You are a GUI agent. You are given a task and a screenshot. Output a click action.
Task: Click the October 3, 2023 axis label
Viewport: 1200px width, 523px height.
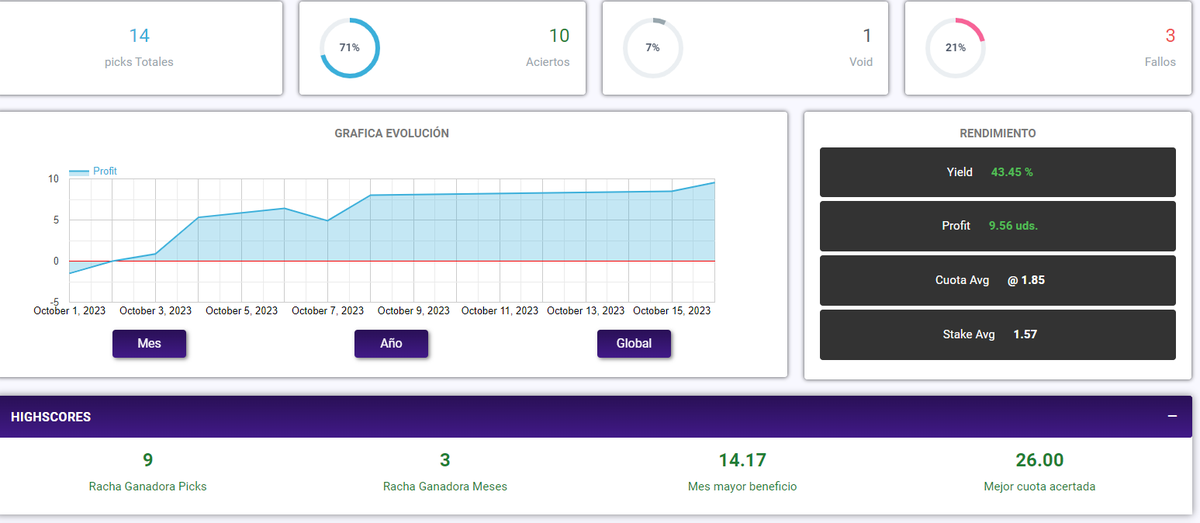point(155,311)
